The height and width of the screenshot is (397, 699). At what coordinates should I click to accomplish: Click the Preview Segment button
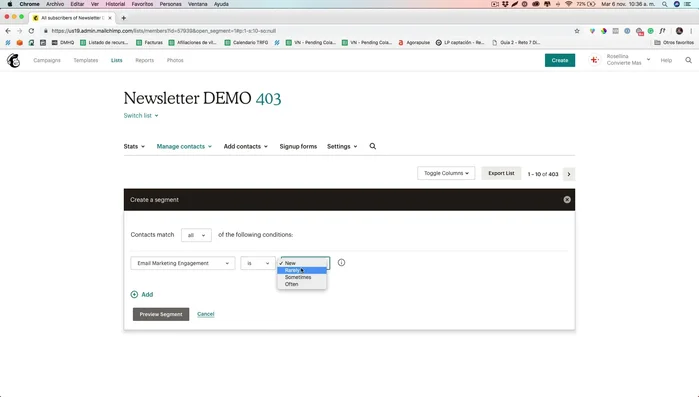click(161, 314)
